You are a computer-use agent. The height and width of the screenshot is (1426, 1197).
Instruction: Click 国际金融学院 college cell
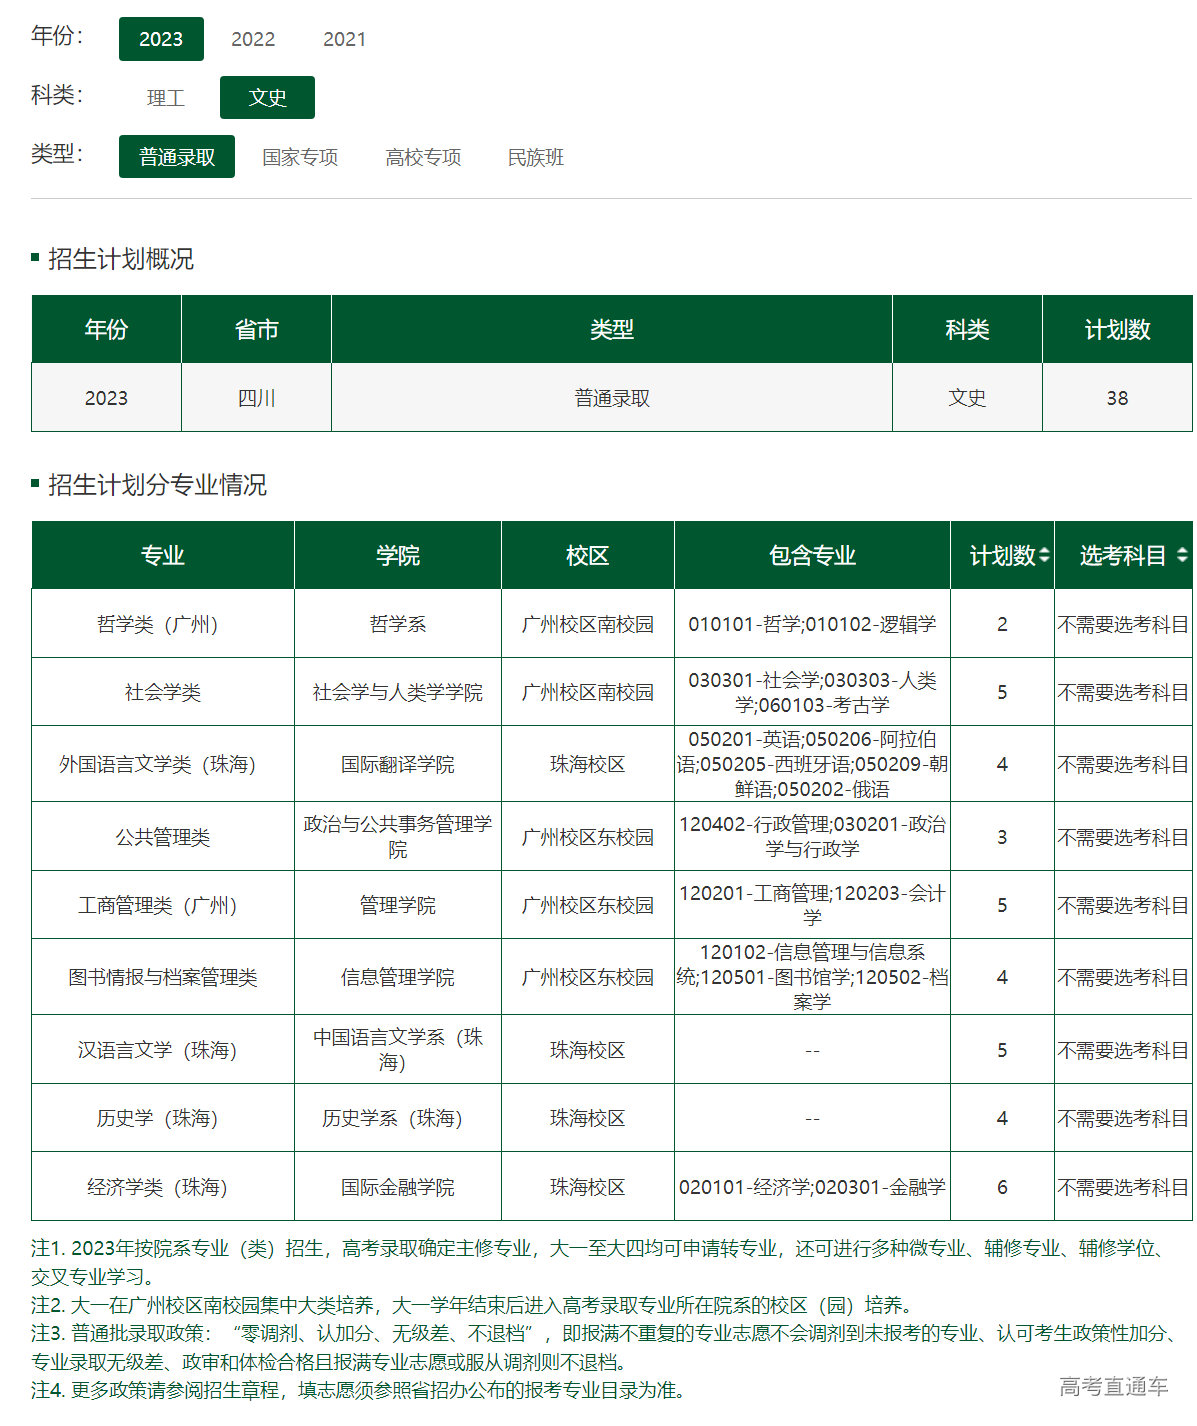(397, 1187)
